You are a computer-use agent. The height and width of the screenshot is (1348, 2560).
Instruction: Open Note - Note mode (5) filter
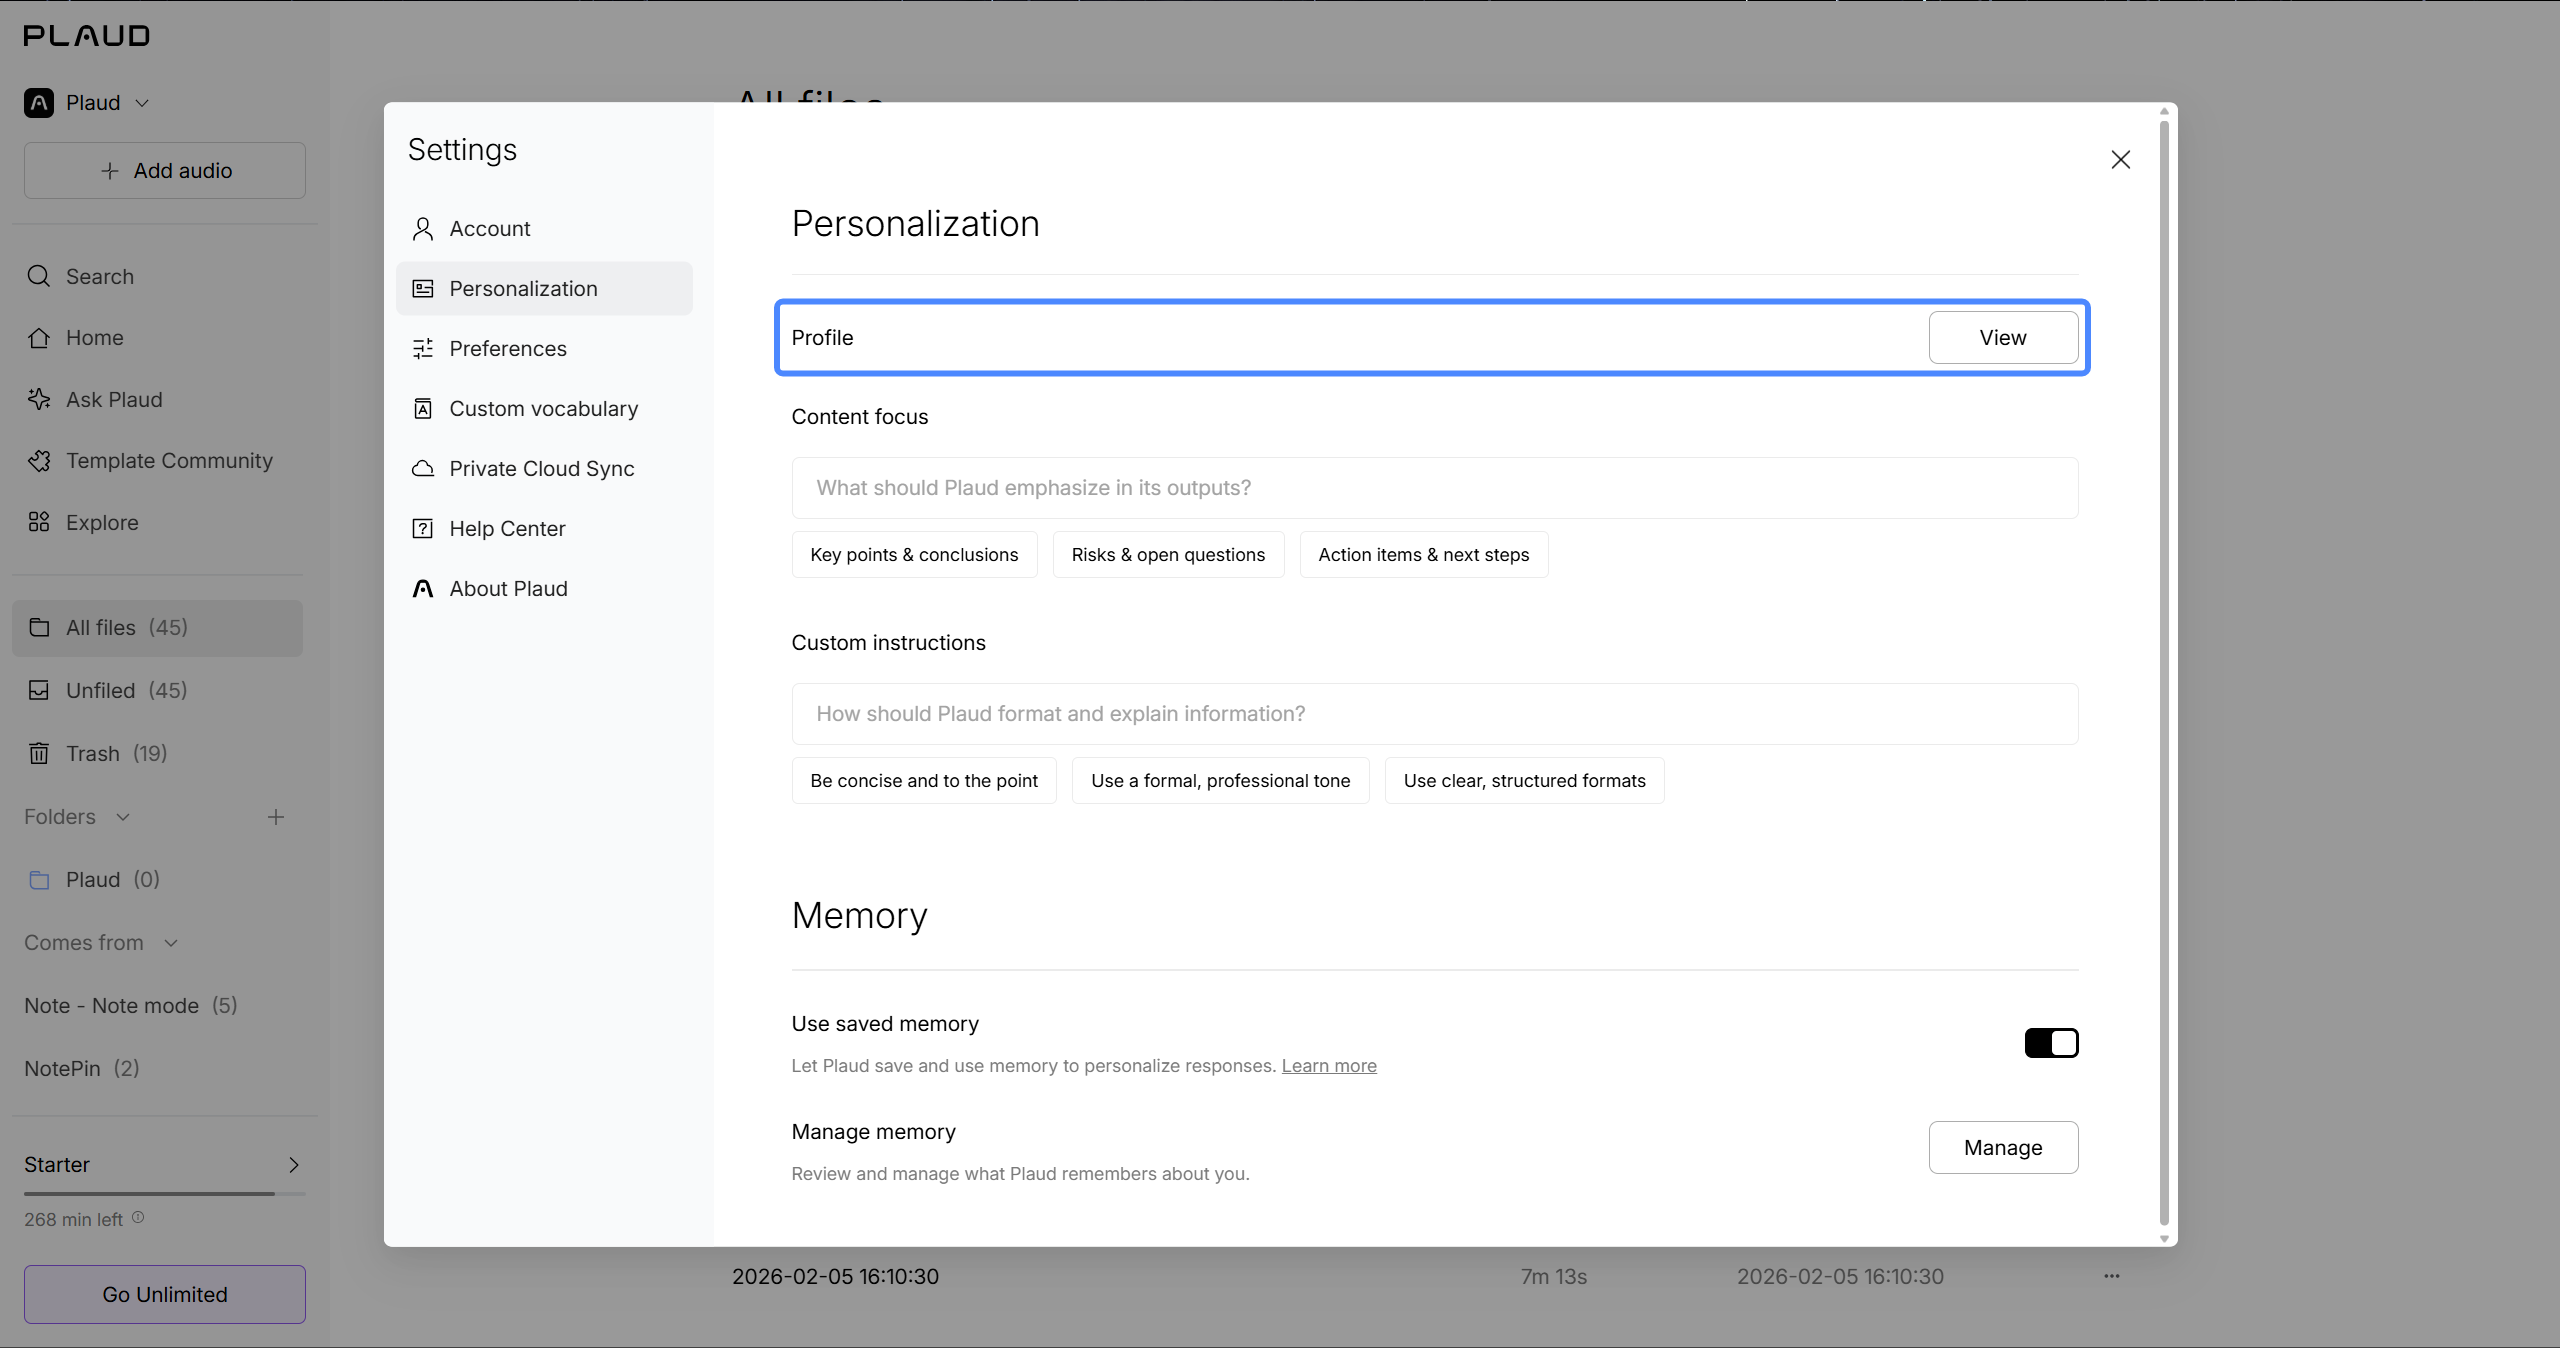click(x=131, y=1006)
